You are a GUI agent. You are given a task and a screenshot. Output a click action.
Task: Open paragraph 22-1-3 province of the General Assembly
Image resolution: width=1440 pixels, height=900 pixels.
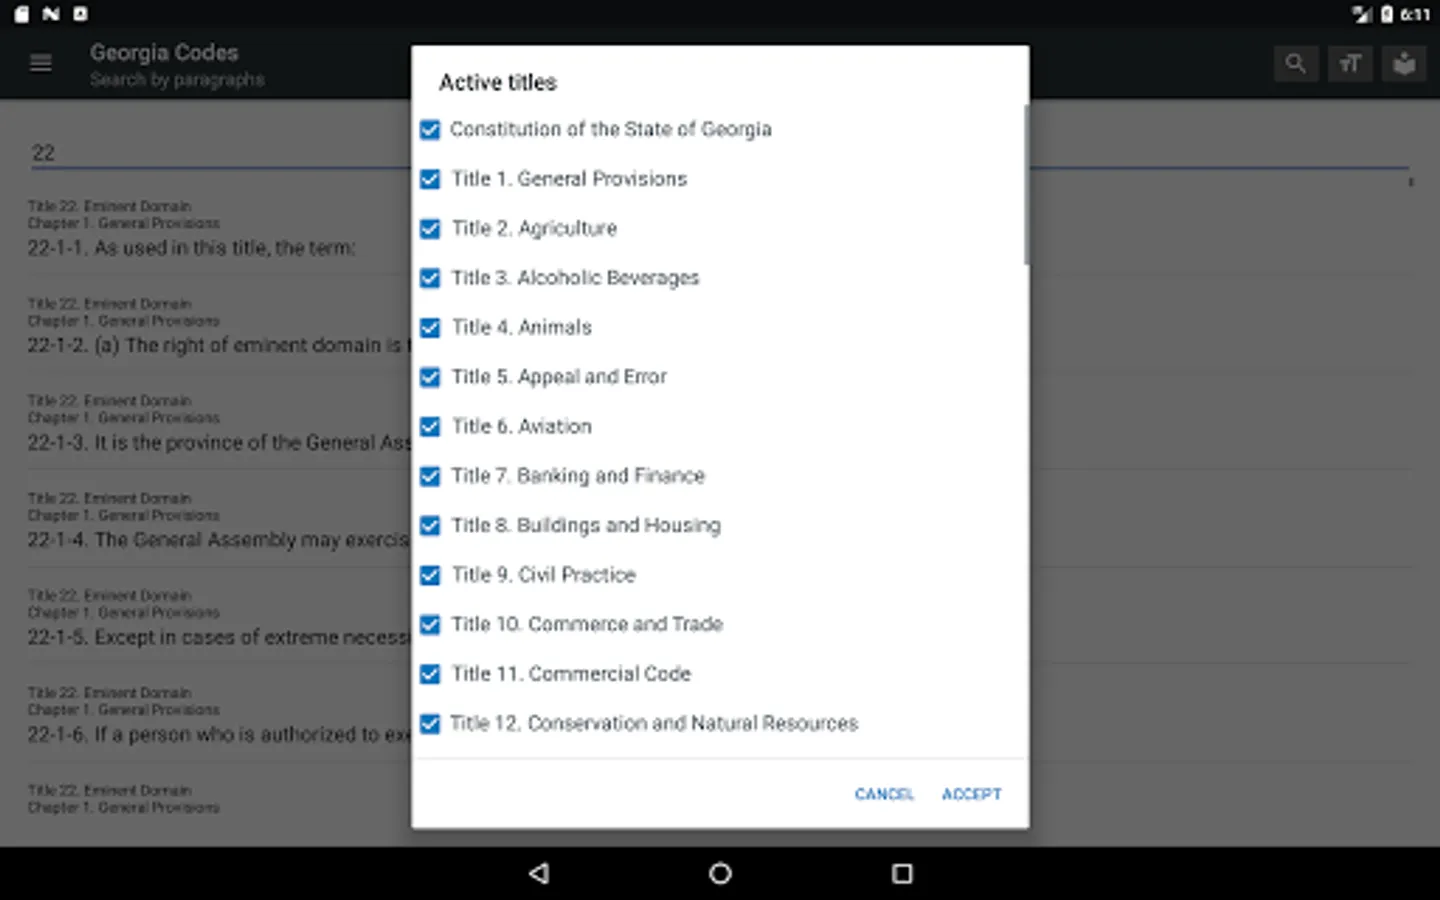coord(219,442)
